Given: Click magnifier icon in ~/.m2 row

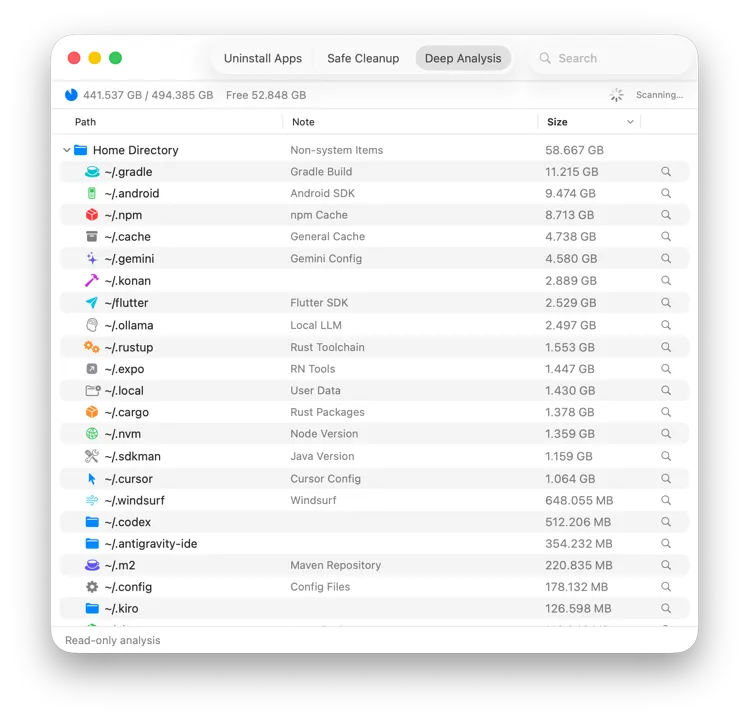Looking at the screenshot, I should 666,565.
